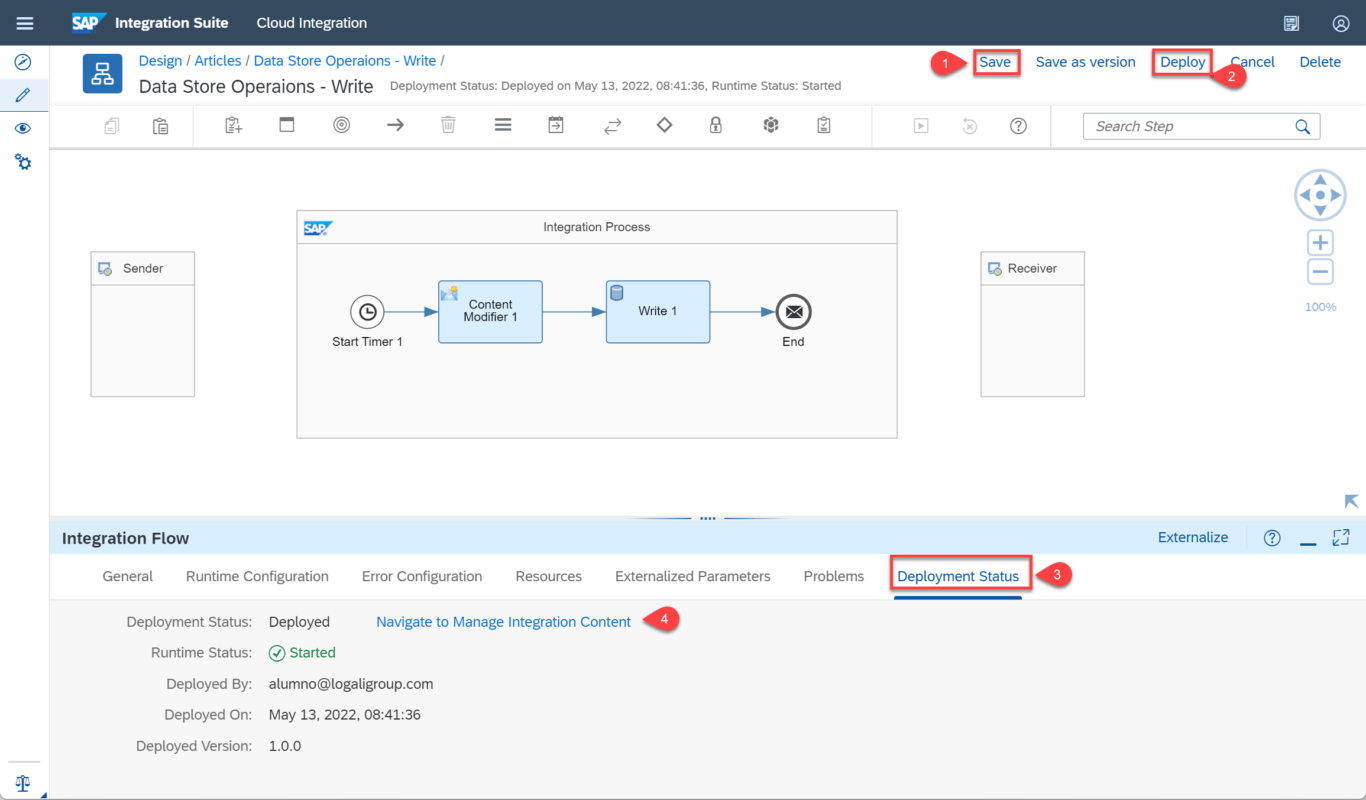Click the SAP logo in header
This screenshot has width=1366, height=800.
click(89, 22)
